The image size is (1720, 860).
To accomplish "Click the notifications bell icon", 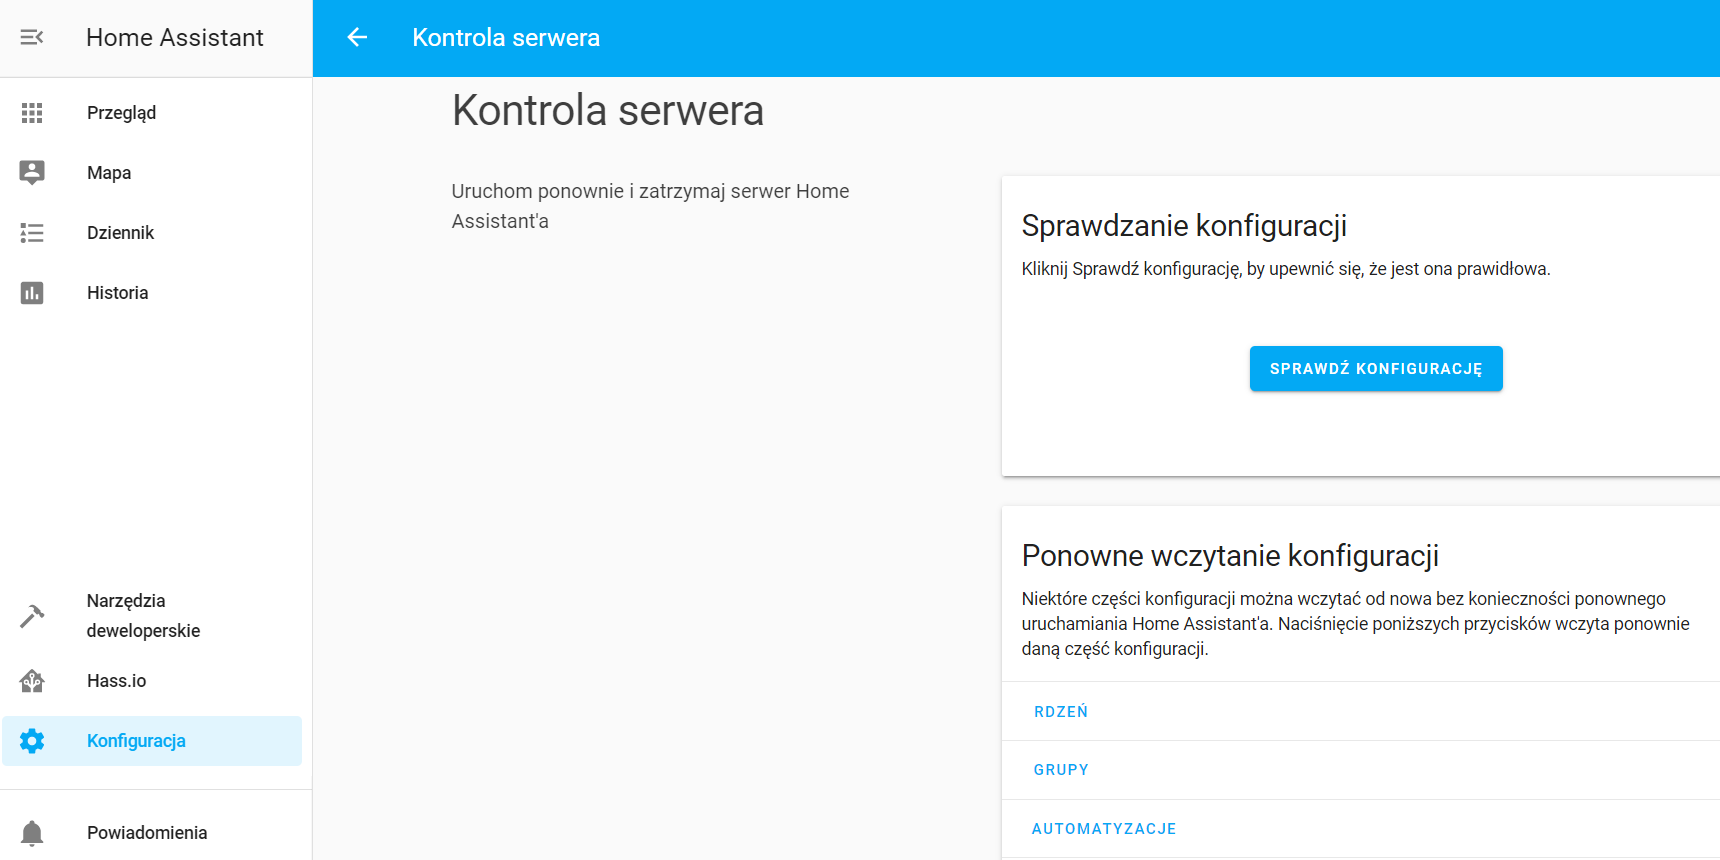I will point(32,833).
